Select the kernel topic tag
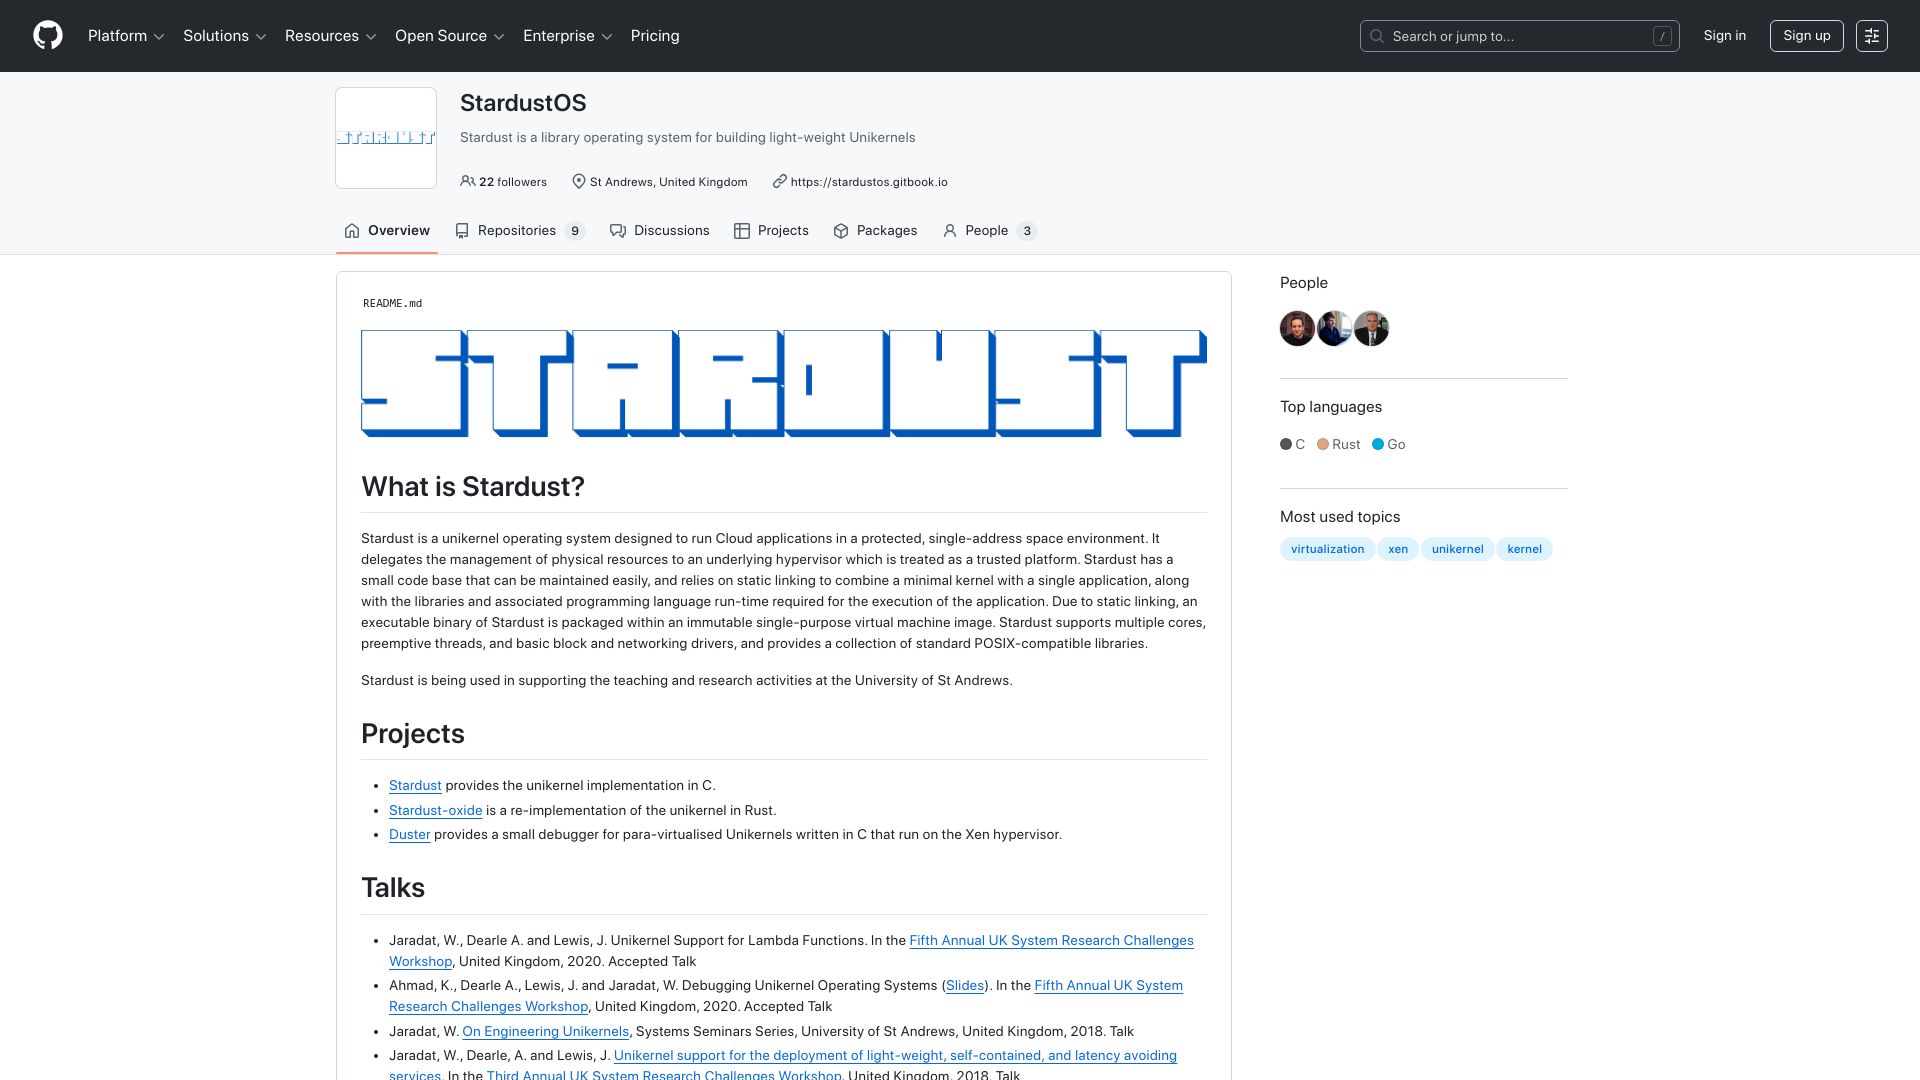The height and width of the screenshot is (1080, 1920). click(x=1524, y=549)
